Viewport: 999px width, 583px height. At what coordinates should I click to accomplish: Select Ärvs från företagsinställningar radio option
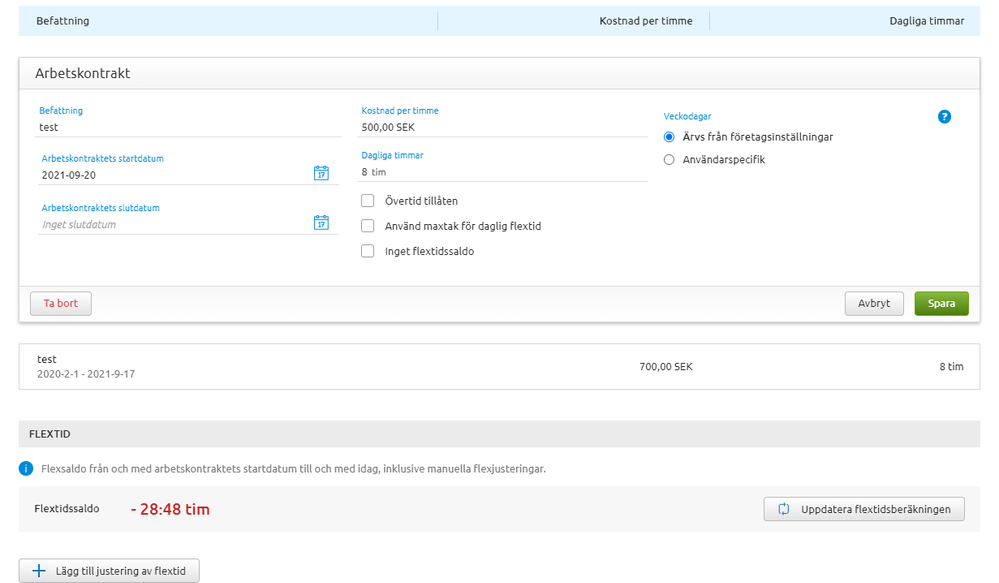(x=670, y=137)
